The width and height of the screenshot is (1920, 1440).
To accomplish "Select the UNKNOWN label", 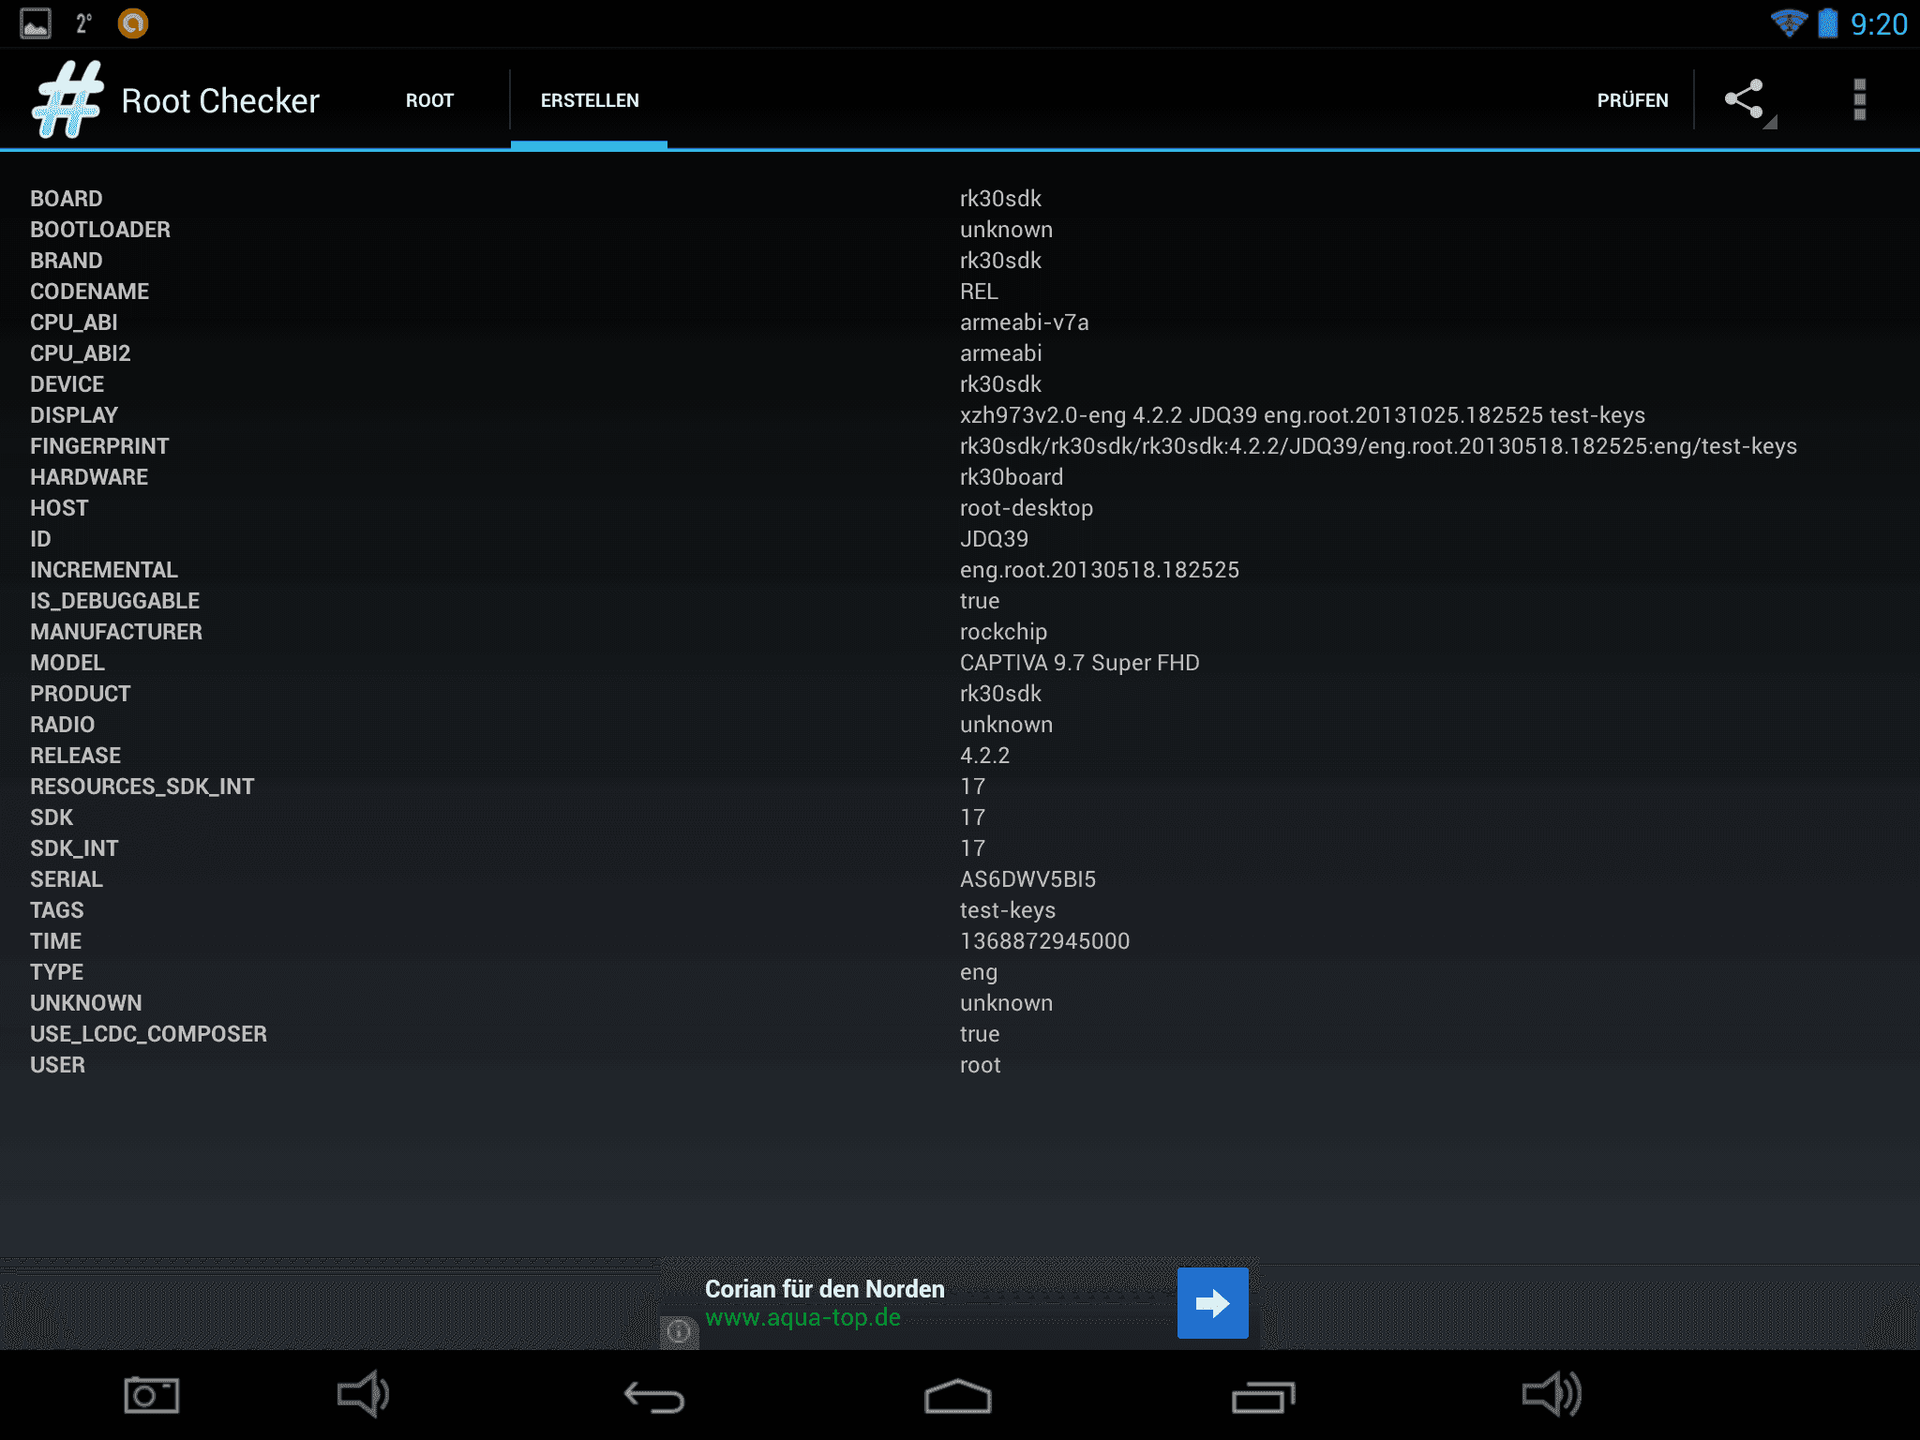I will point(86,1005).
